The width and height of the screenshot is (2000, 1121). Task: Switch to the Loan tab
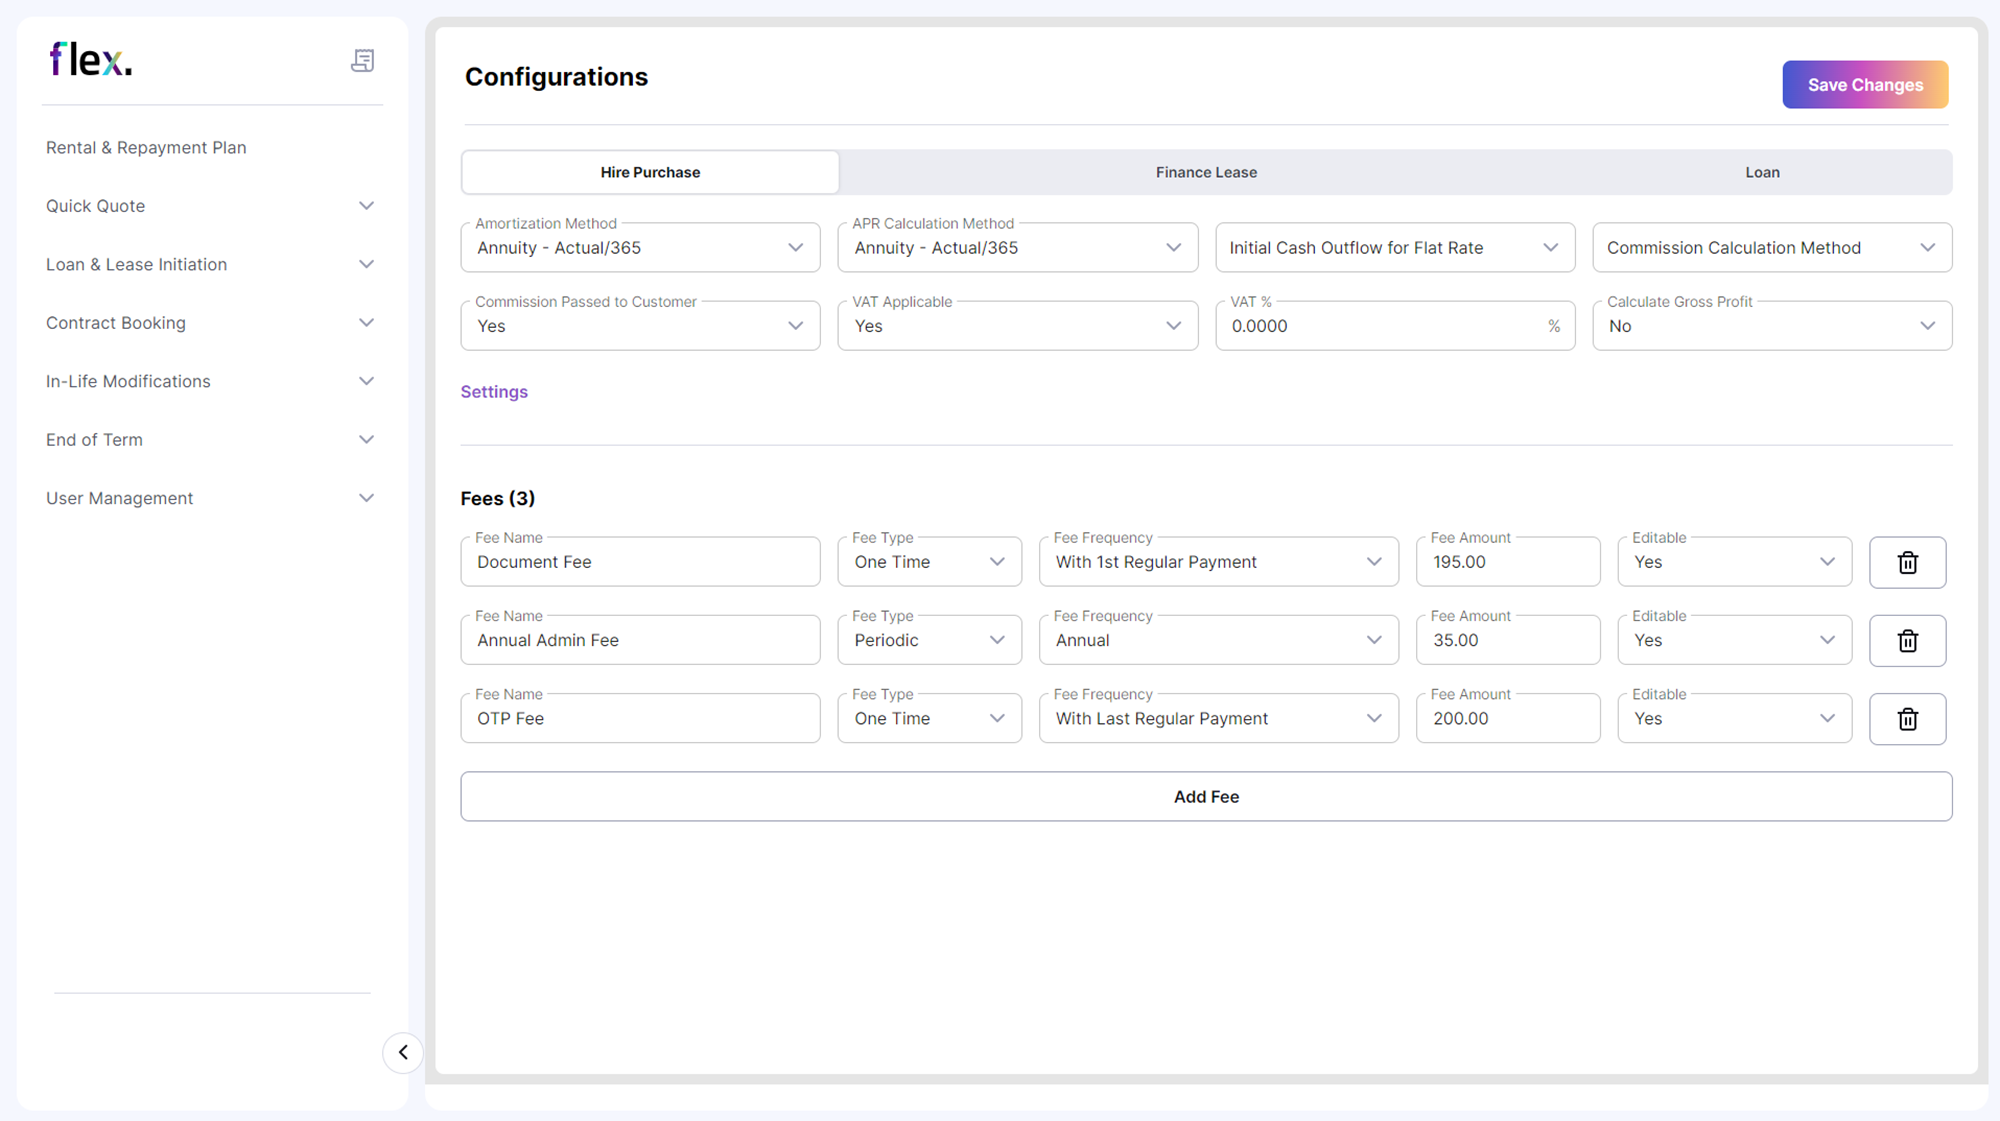coord(1762,172)
